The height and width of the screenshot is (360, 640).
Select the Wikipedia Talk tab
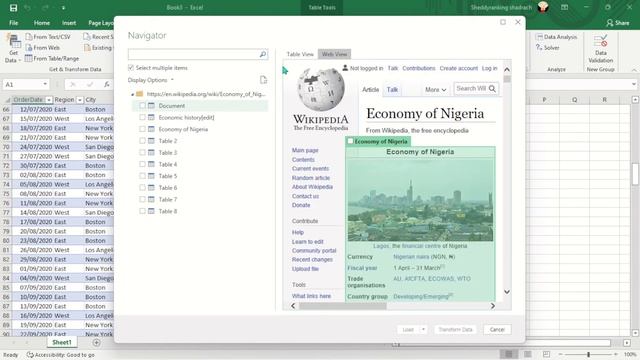tap(392, 89)
